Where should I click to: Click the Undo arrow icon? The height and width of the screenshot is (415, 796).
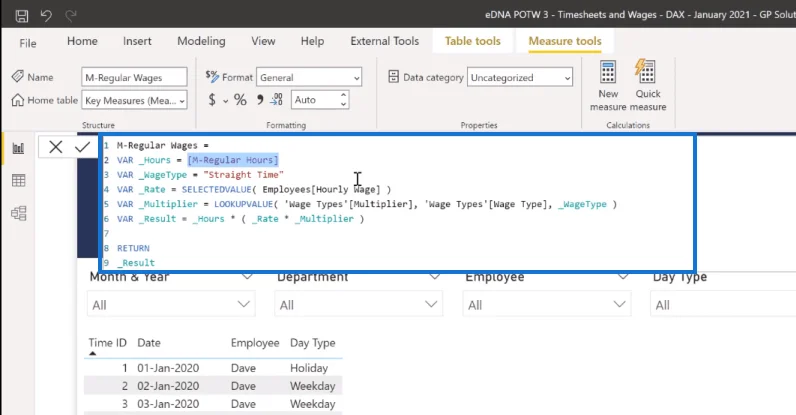[x=46, y=16]
